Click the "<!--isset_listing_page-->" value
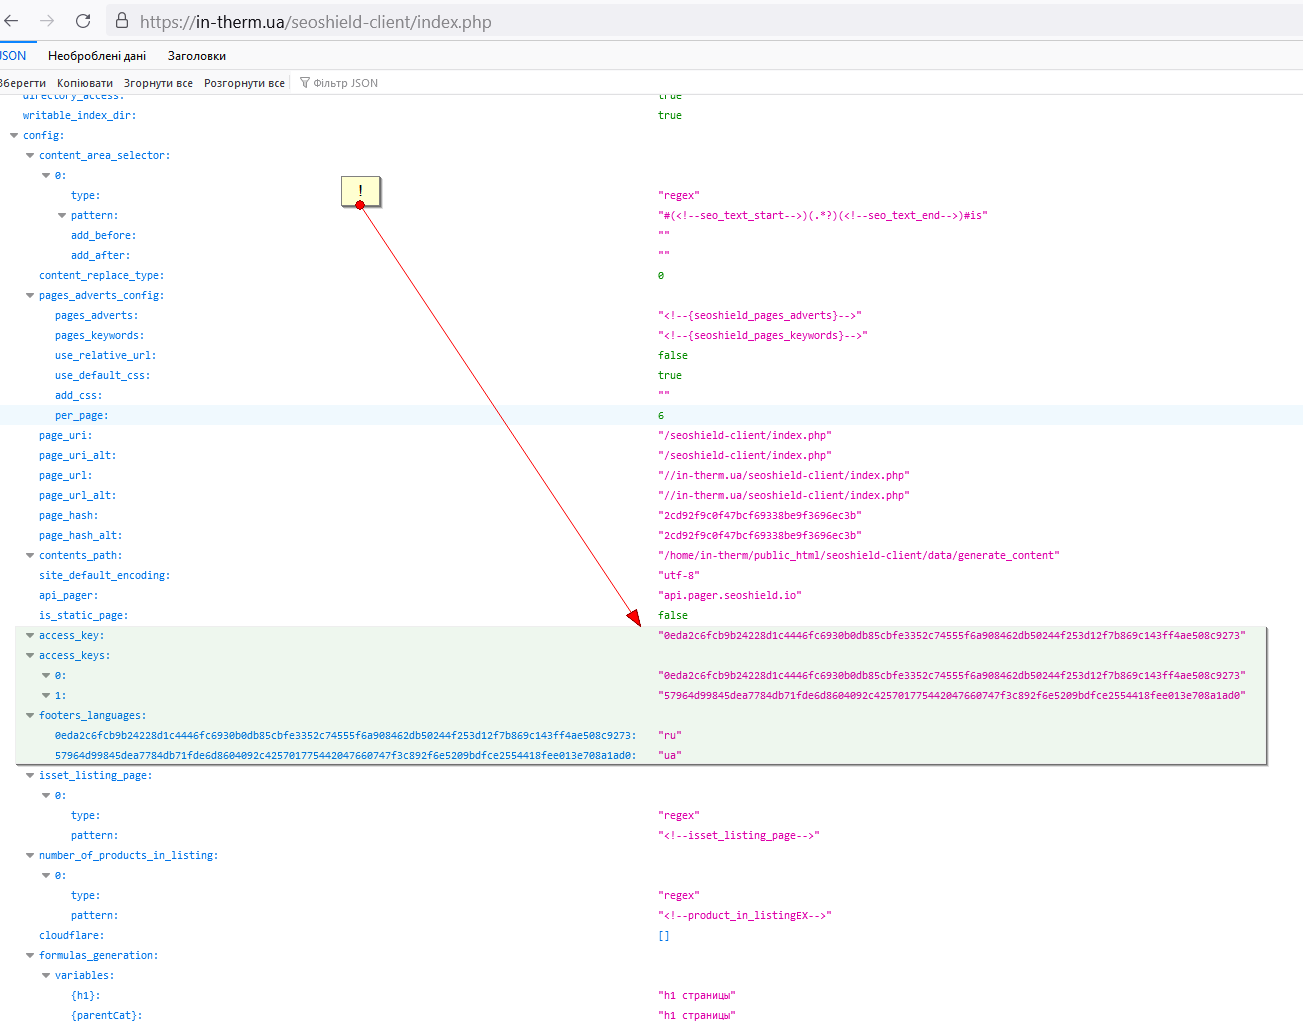Viewport: 1303px width, 1031px height. tap(739, 836)
